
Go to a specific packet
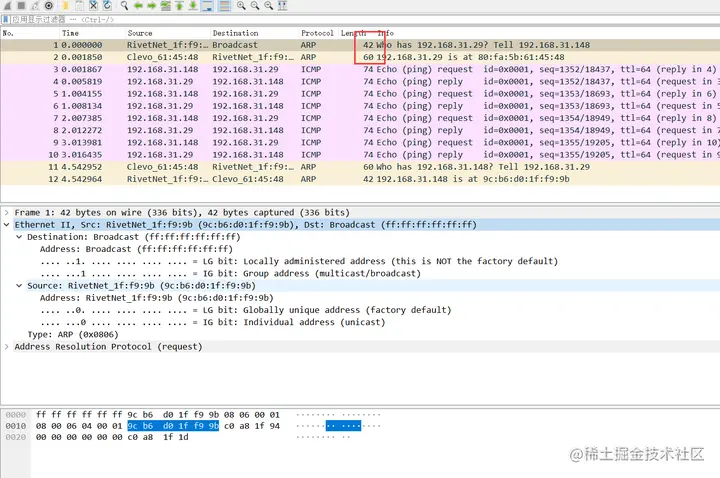[166, 6]
